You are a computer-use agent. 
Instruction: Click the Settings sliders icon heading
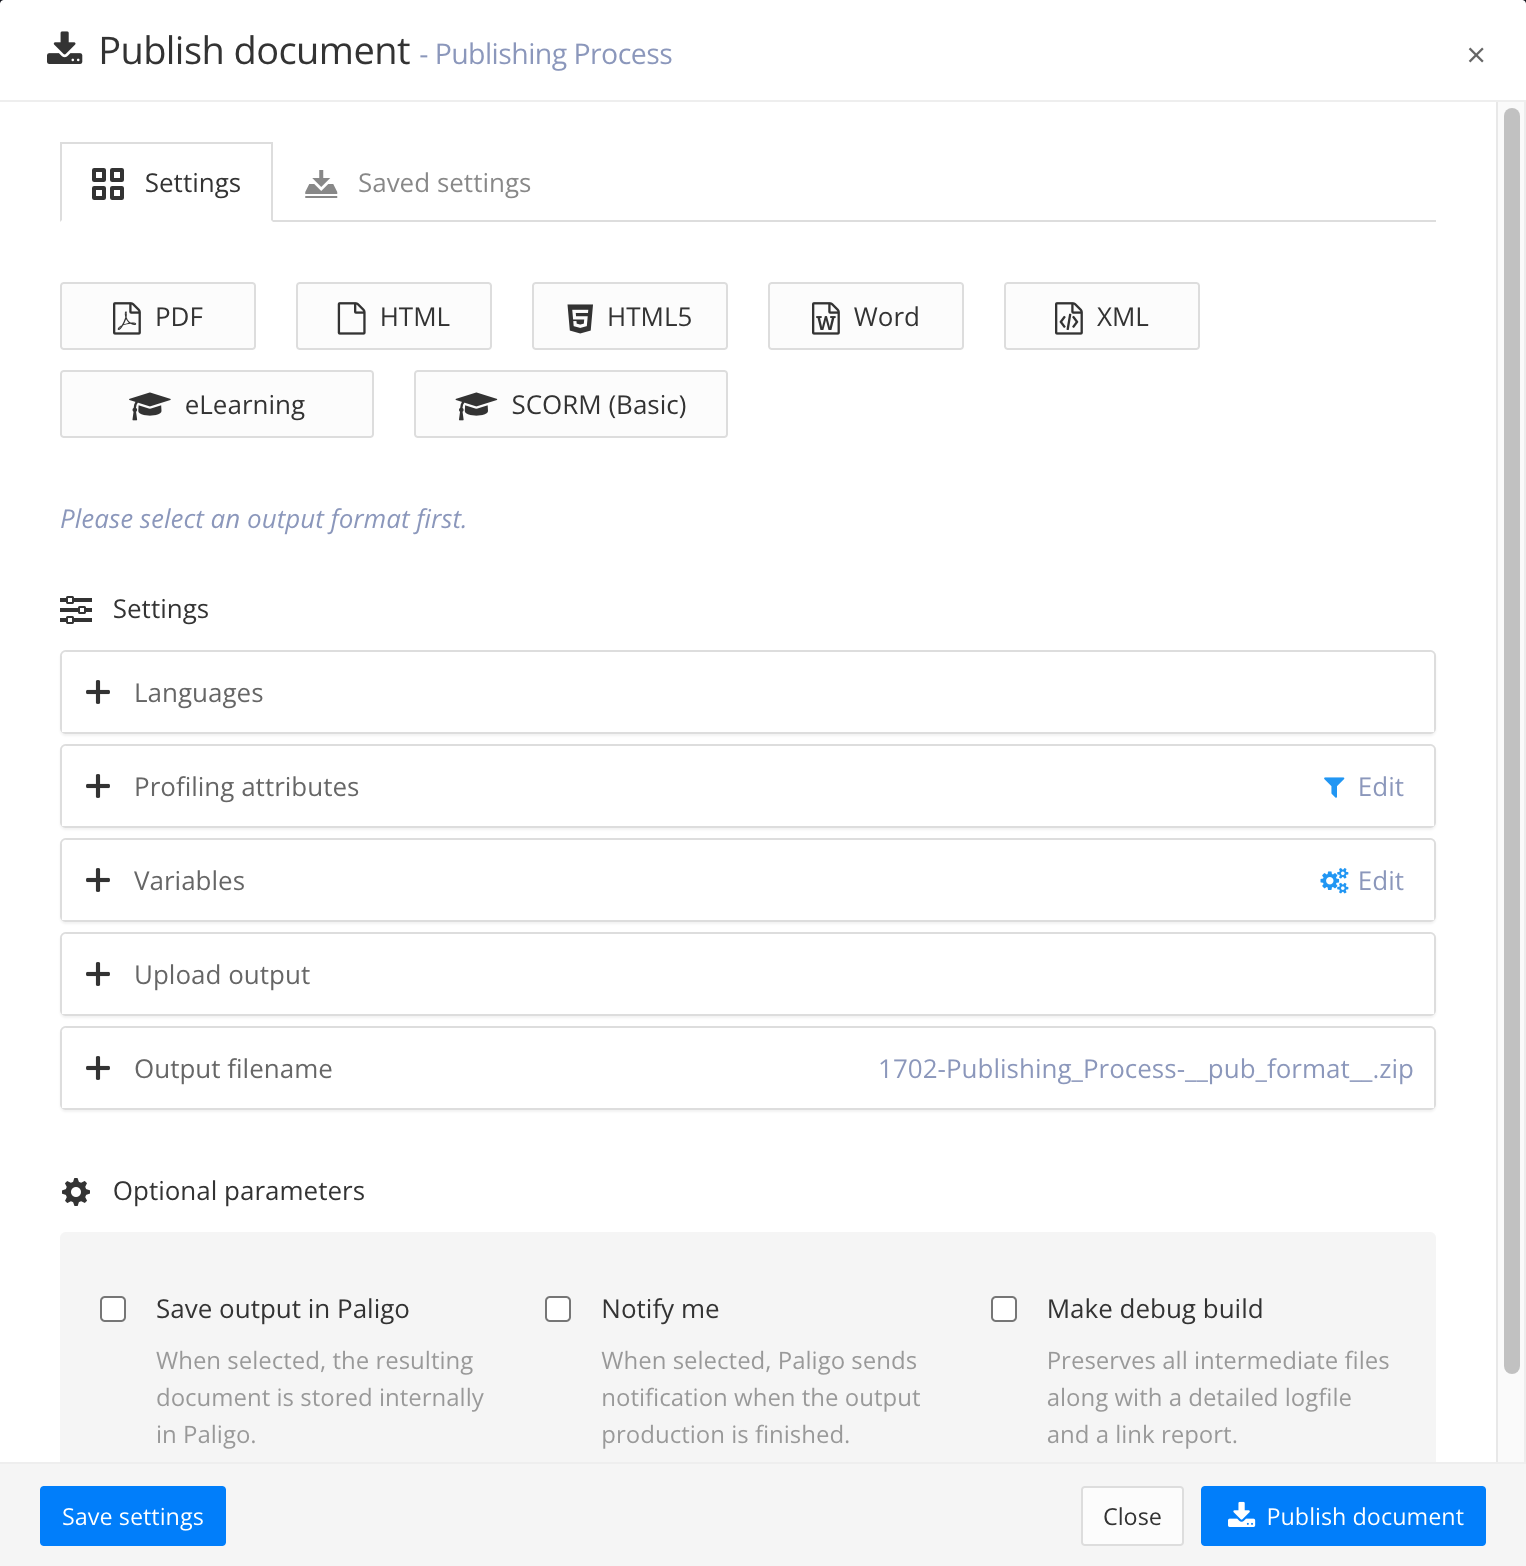click(76, 609)
